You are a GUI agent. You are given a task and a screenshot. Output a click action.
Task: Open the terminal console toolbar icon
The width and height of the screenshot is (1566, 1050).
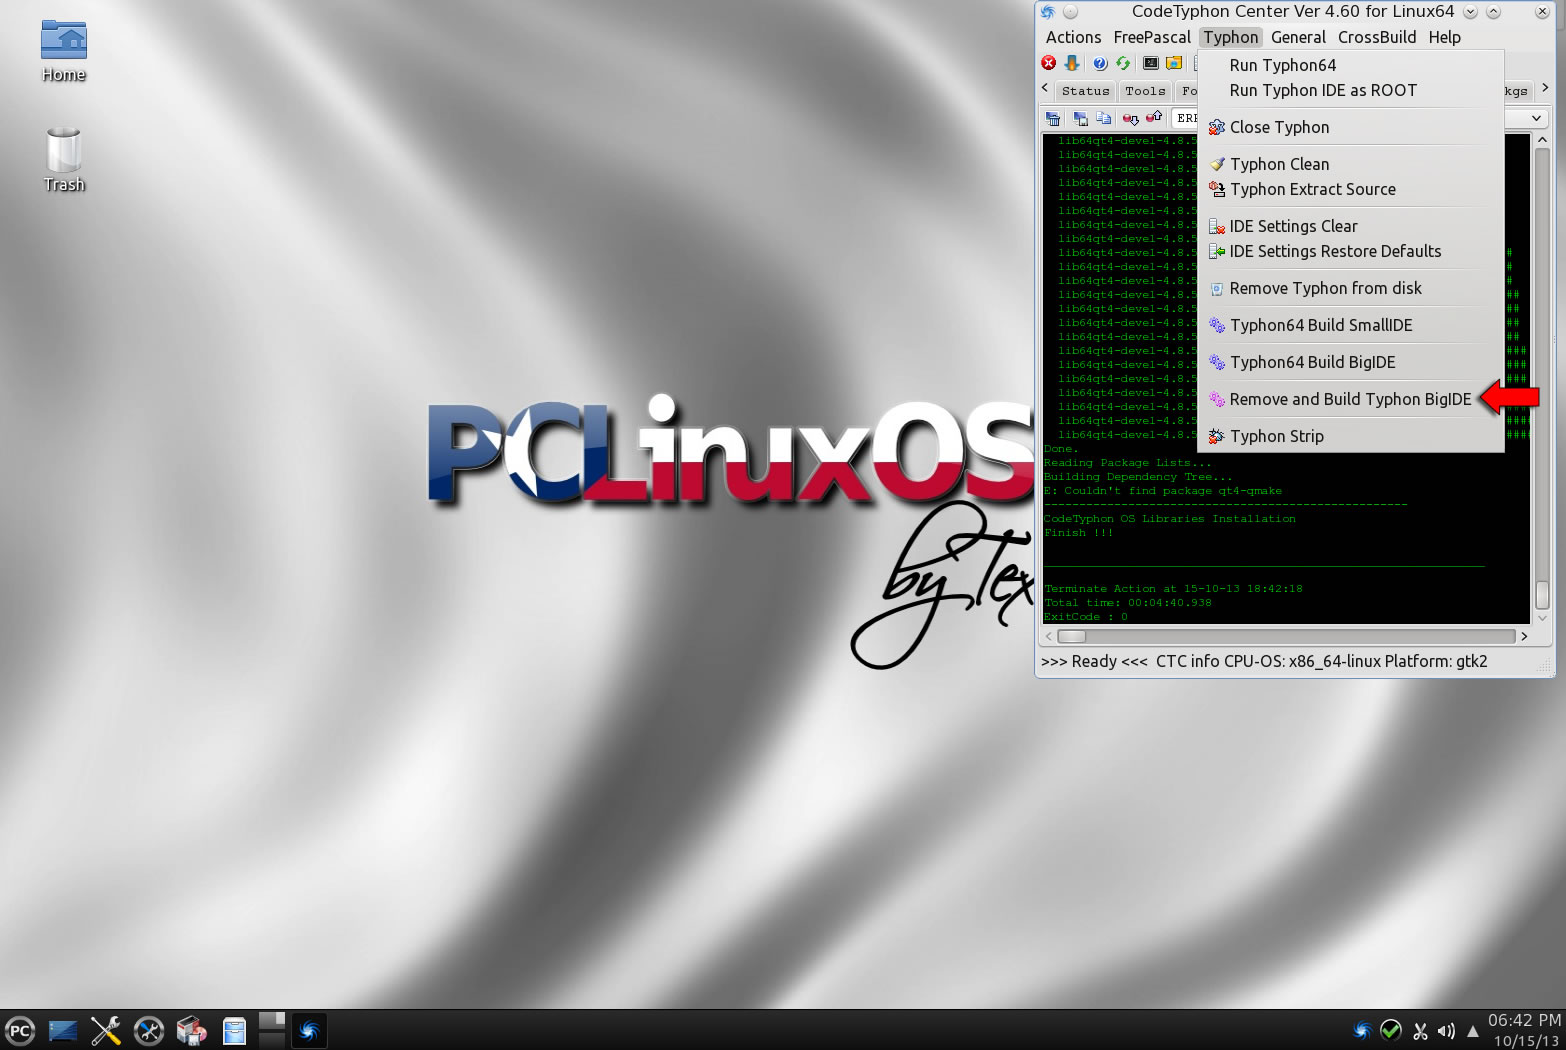(x=1151, y=63)
